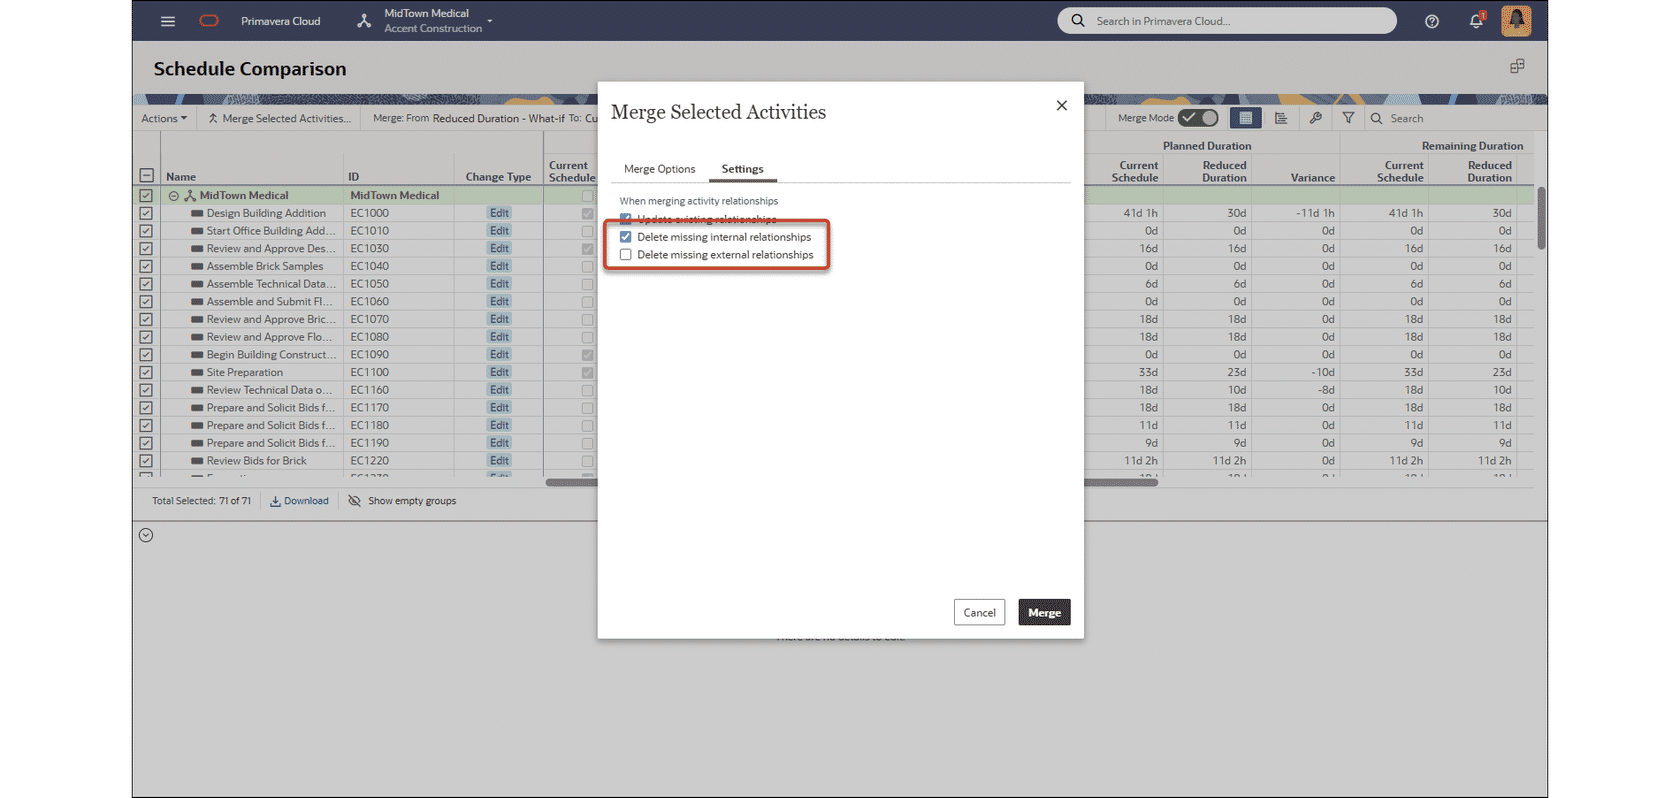Check Delete missing external relationships
1680x798 pixels.
(x=626, y=255)
